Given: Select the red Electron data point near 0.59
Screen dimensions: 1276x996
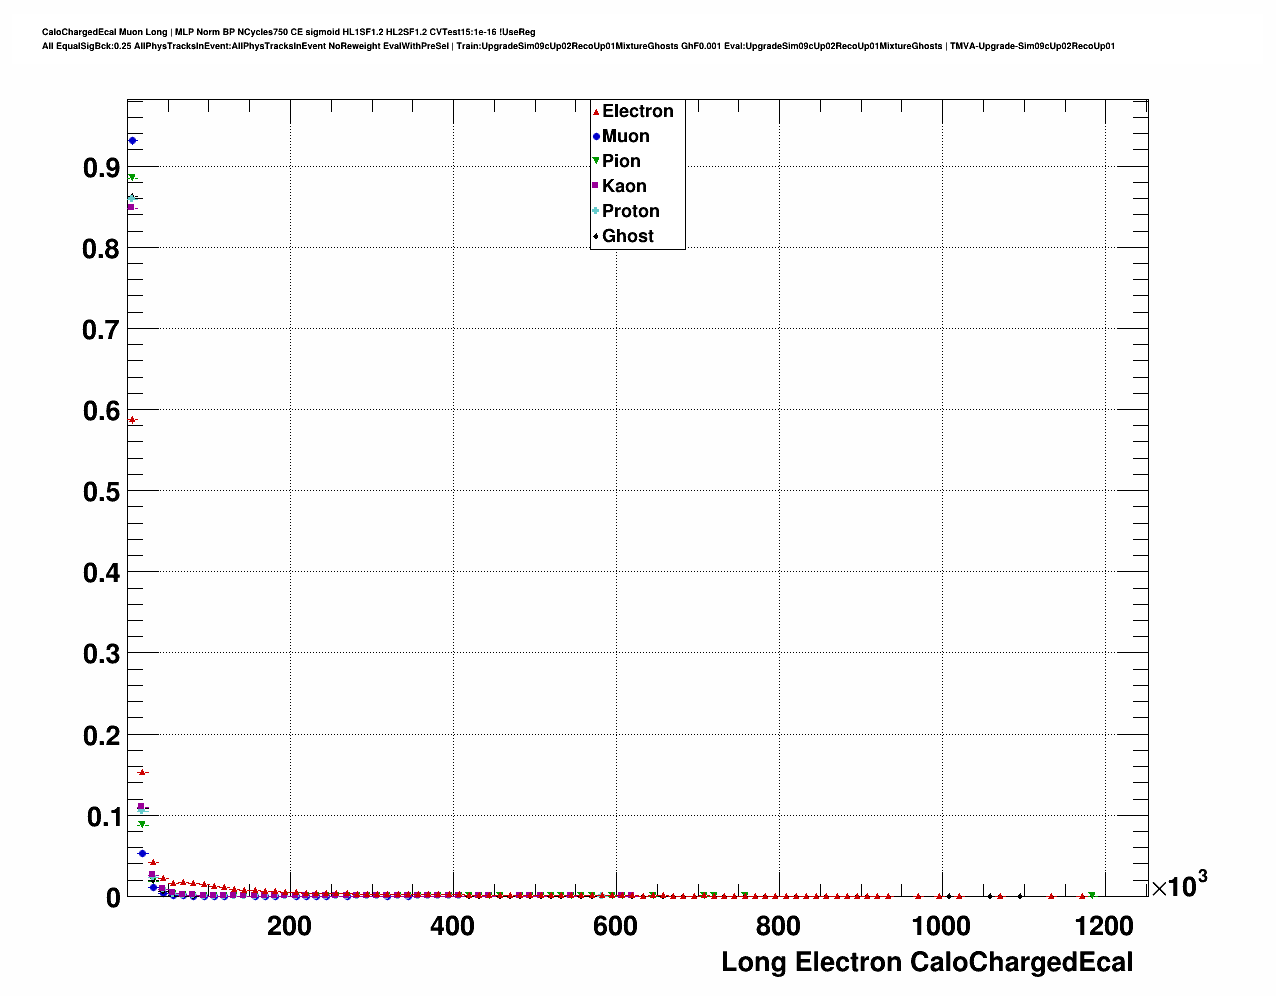Looking at the screenshot, I should [x=132, y=420].
